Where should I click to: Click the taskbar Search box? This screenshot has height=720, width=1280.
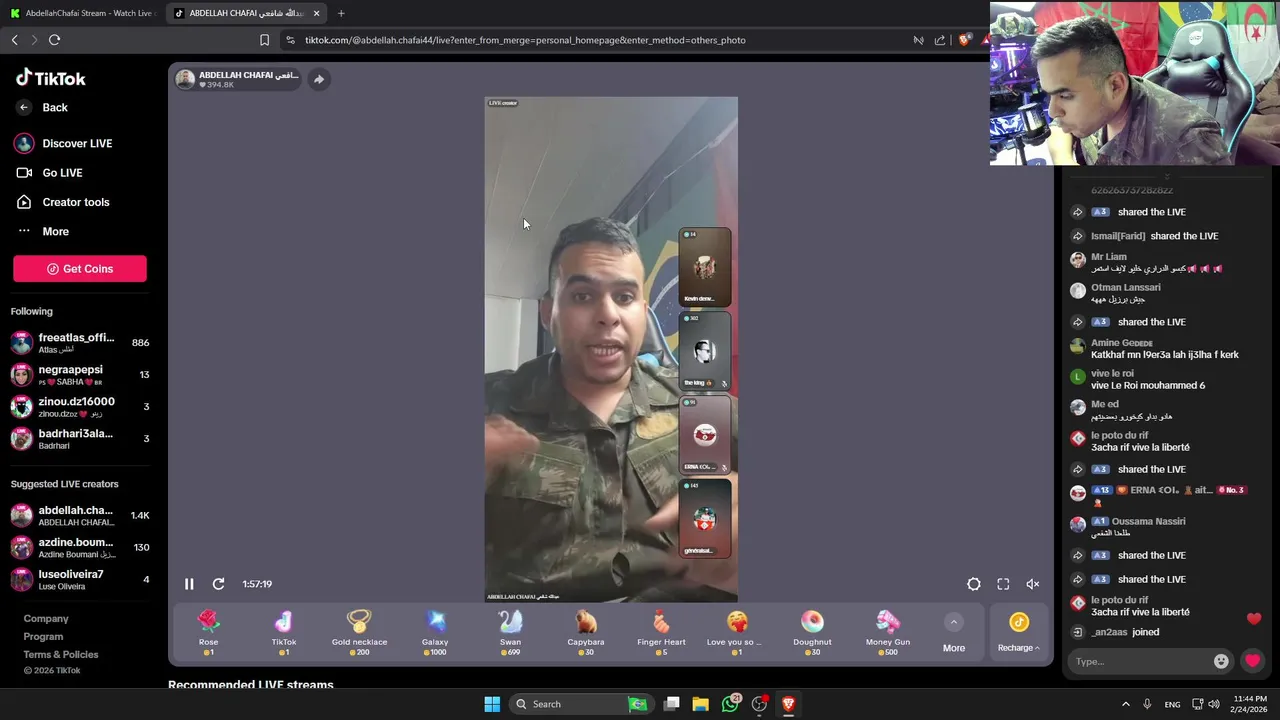click(x=580, y=704)
